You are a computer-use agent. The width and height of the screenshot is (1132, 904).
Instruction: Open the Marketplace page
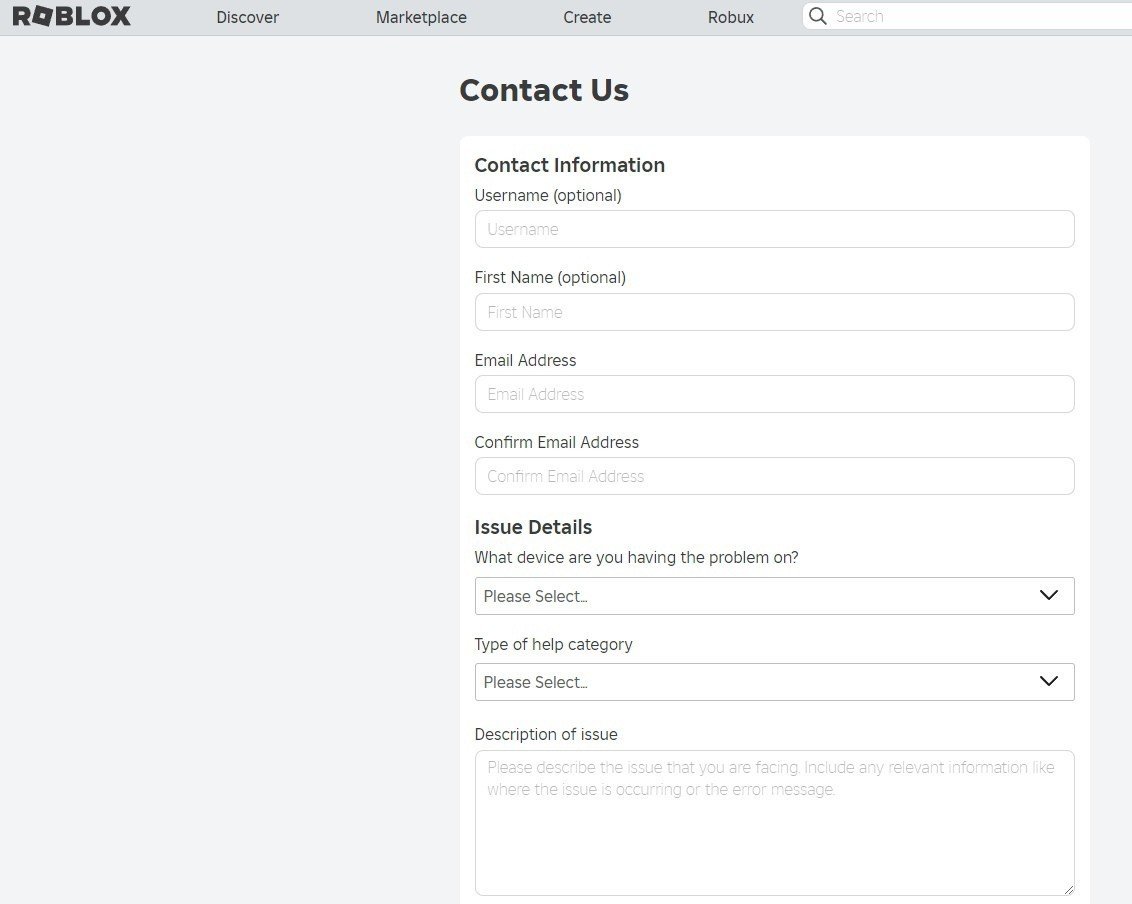click(420, 17)
